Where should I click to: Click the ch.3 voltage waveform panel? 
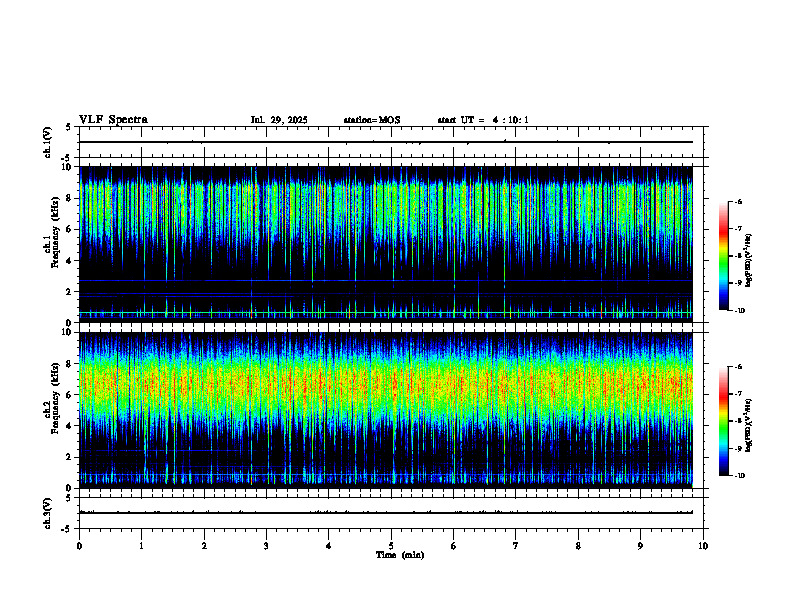pos(391,513)
